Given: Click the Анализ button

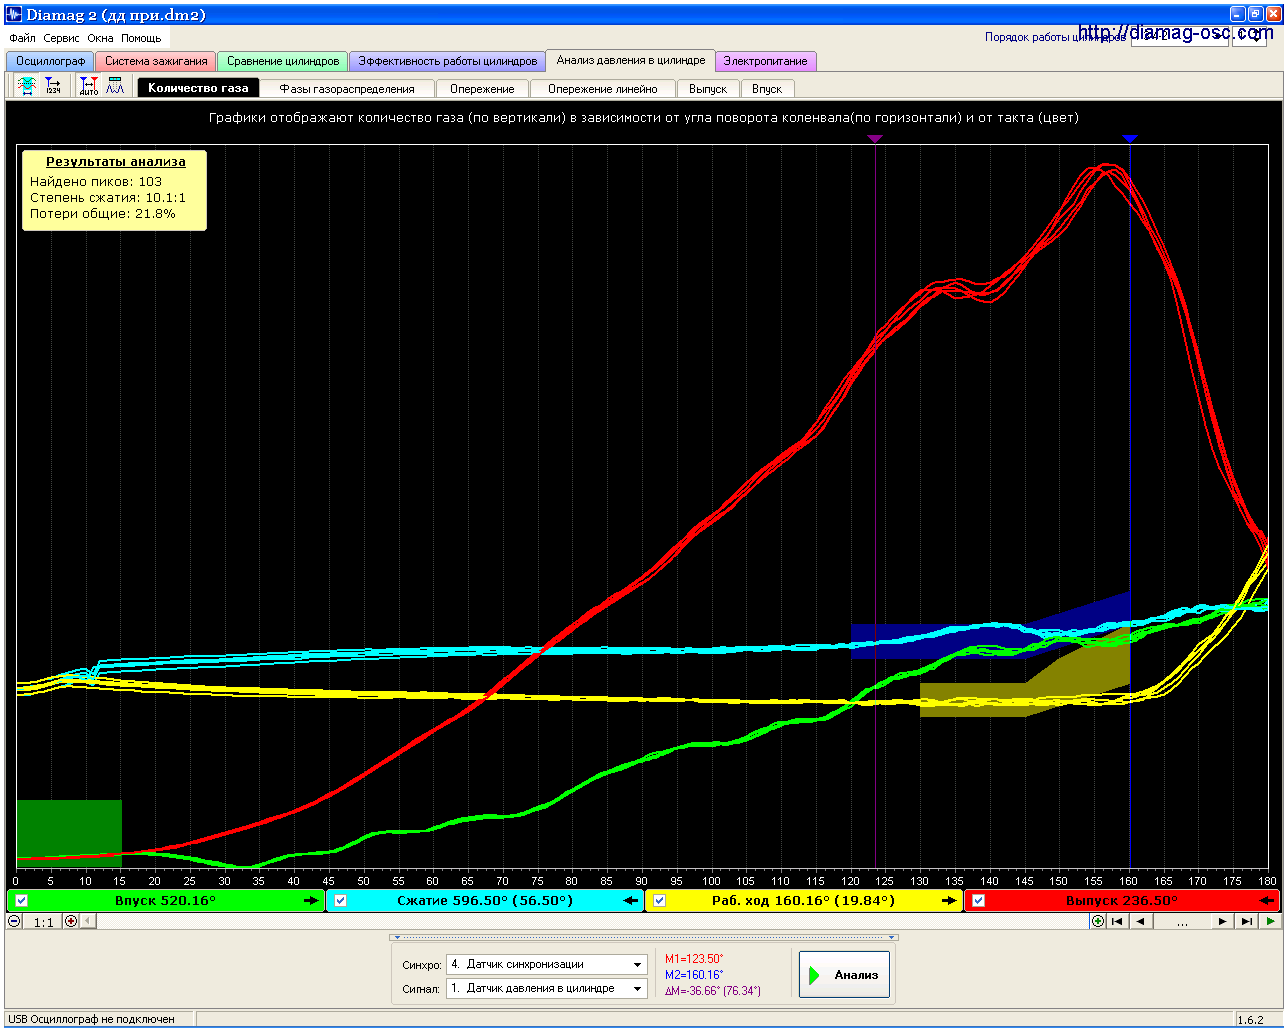Looking at the screenshot, I should (844, 974).
